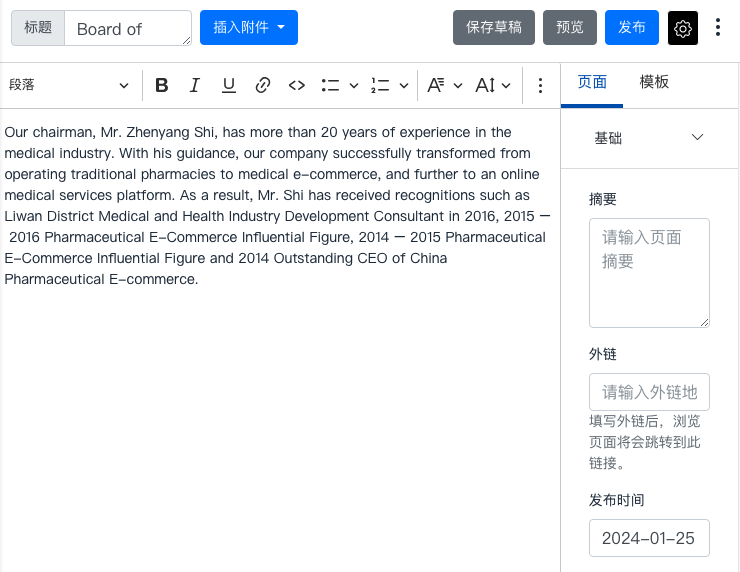Underline the selected text
Screen dimensions: 740x572
(229, 86)
